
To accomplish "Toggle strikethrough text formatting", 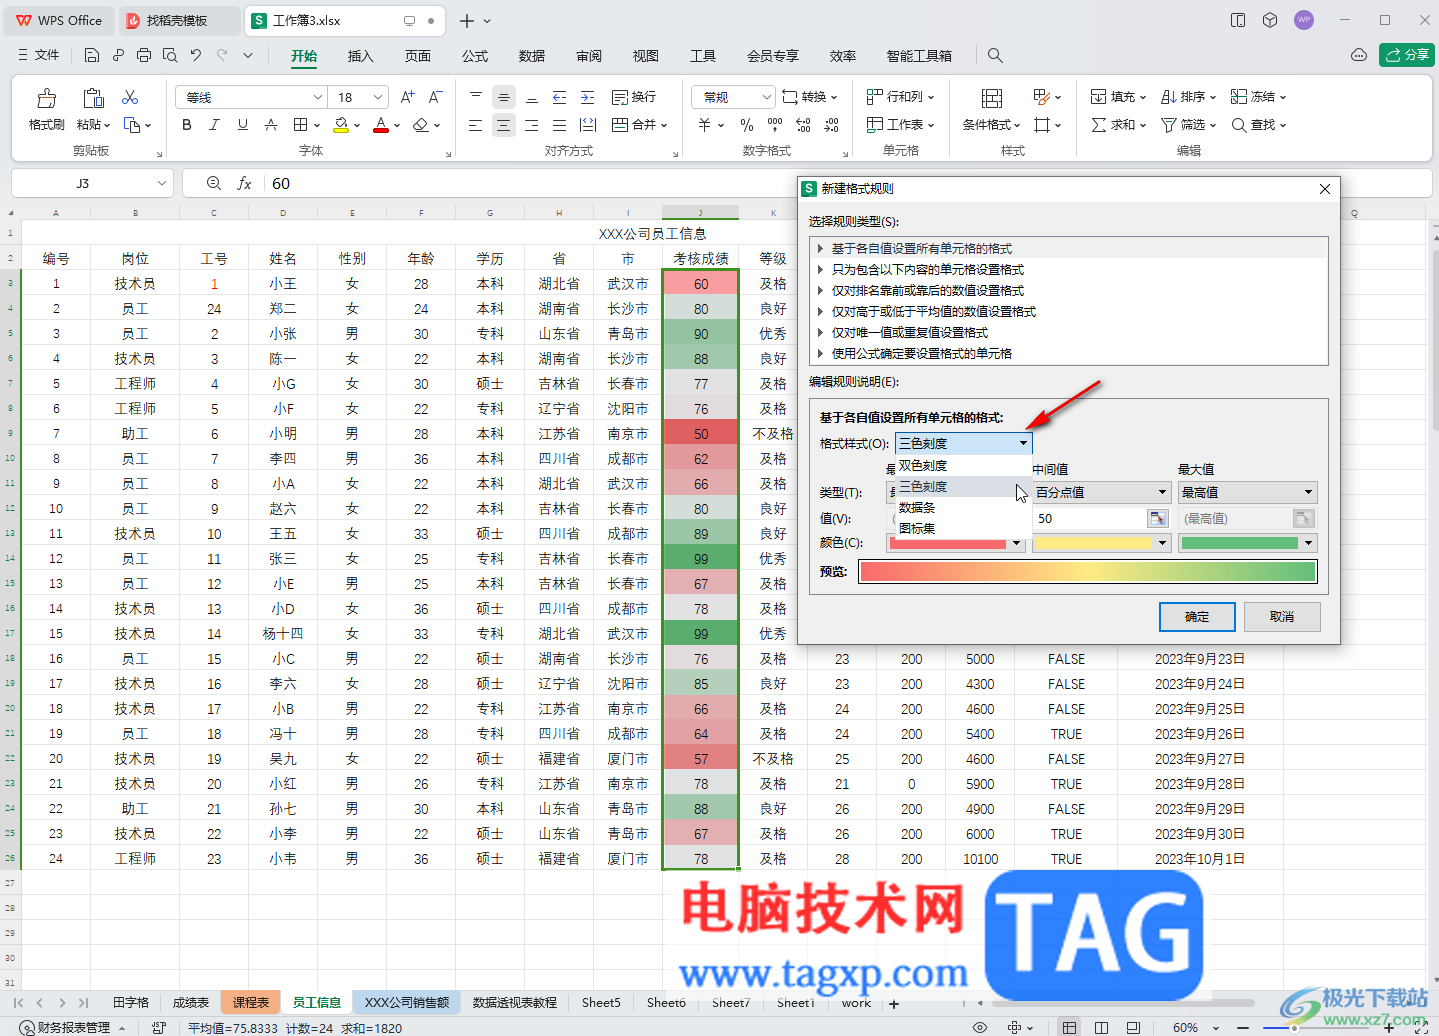I will point(270,125).
